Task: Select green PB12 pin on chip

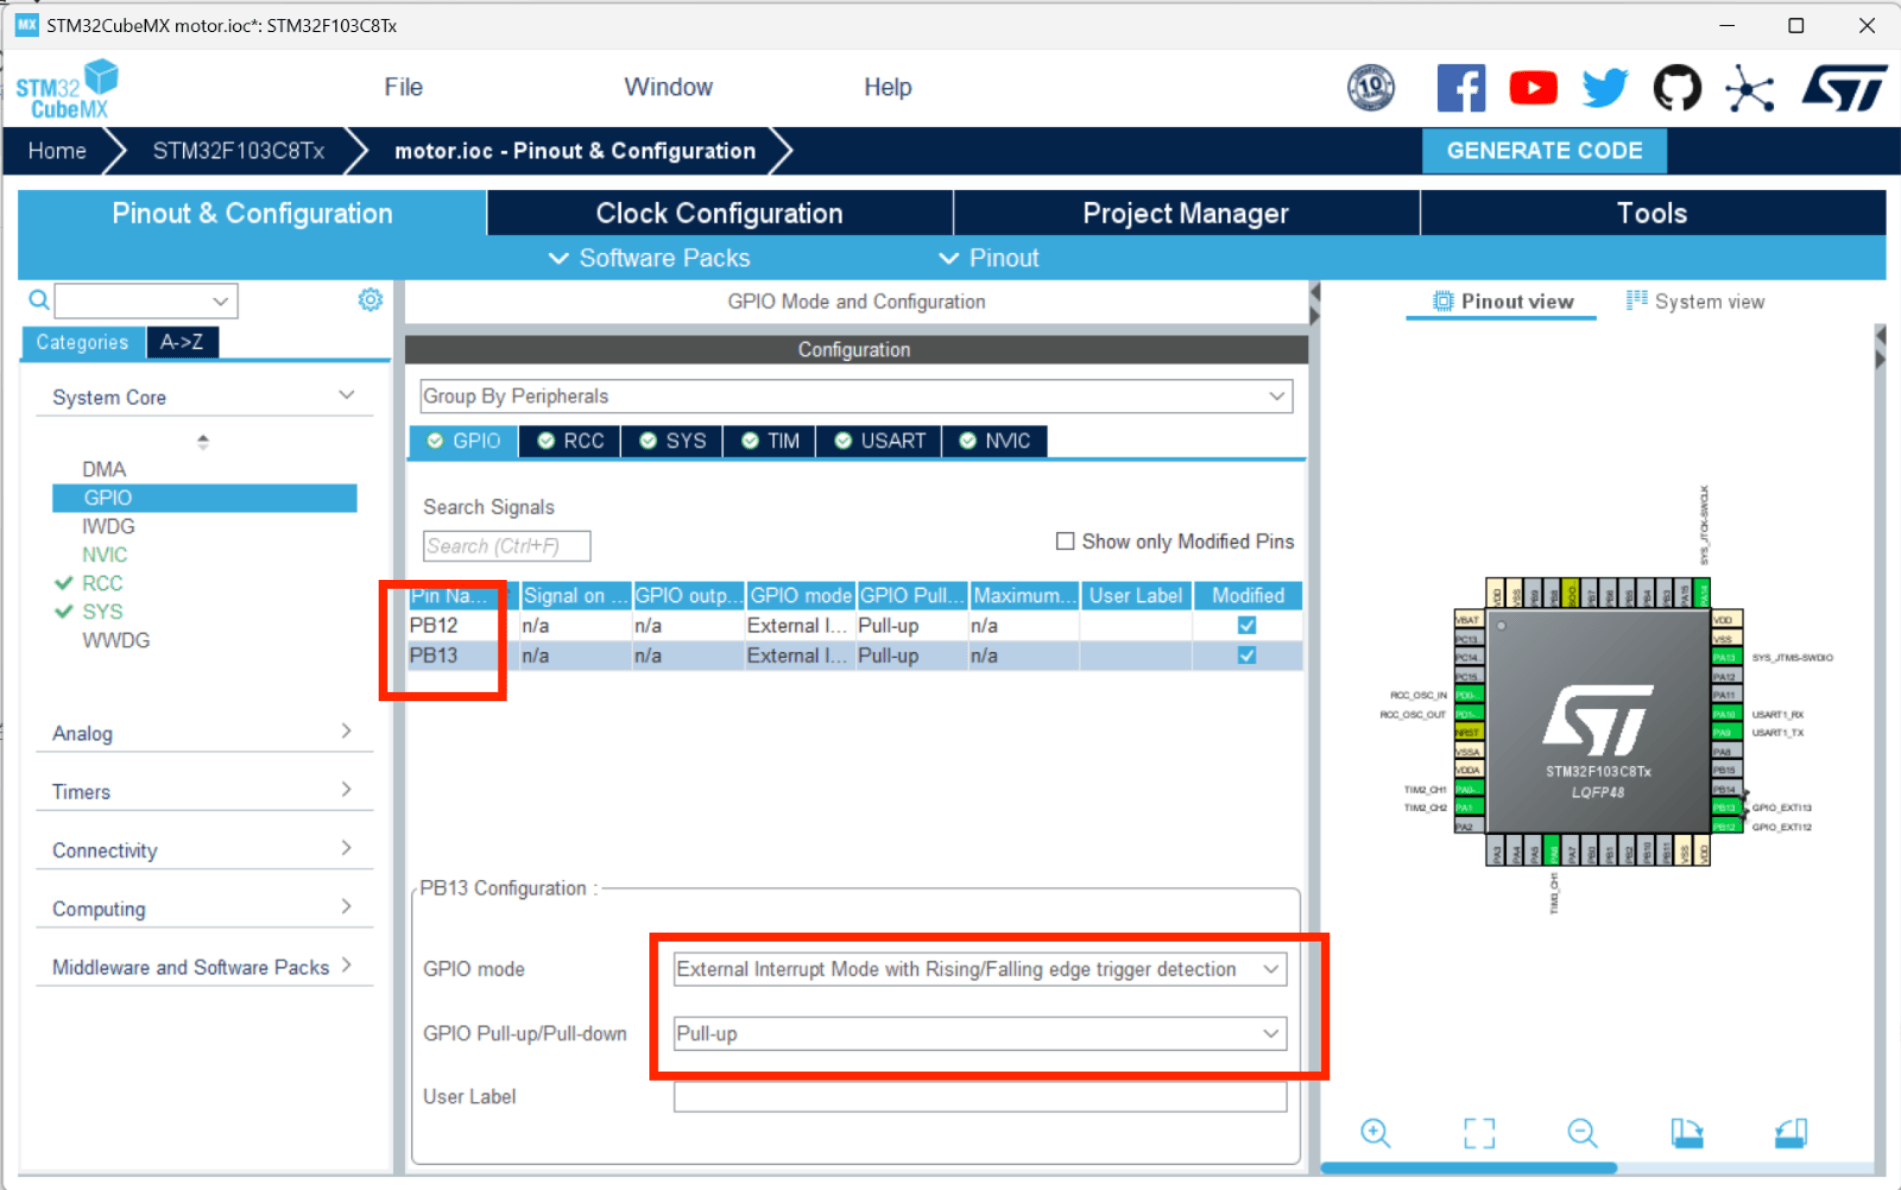Action: pos(1725,826)
